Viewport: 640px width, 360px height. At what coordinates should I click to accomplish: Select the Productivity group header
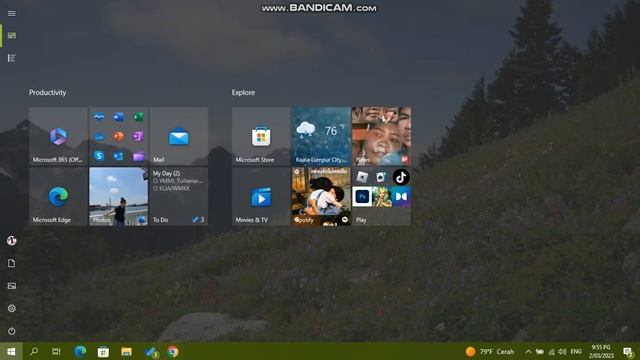(48, 93)
